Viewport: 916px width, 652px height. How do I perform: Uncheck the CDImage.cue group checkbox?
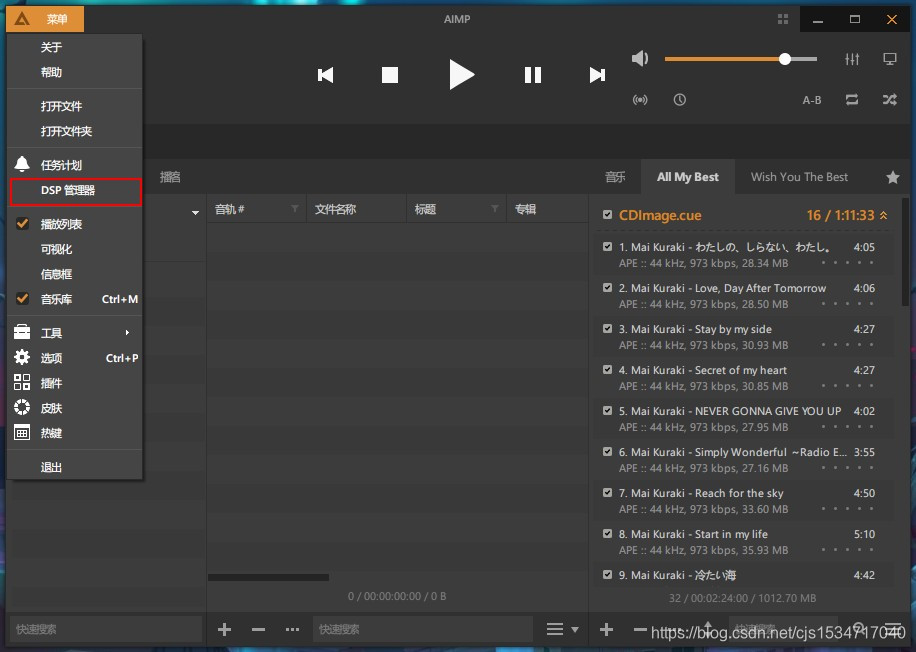click(608, 215)
